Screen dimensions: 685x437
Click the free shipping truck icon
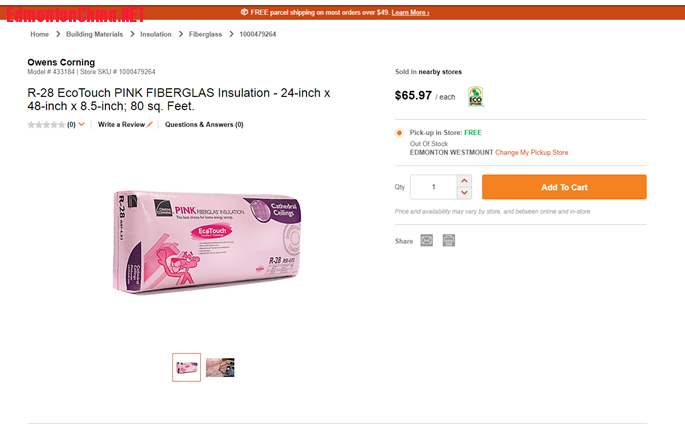coord(245,13)
